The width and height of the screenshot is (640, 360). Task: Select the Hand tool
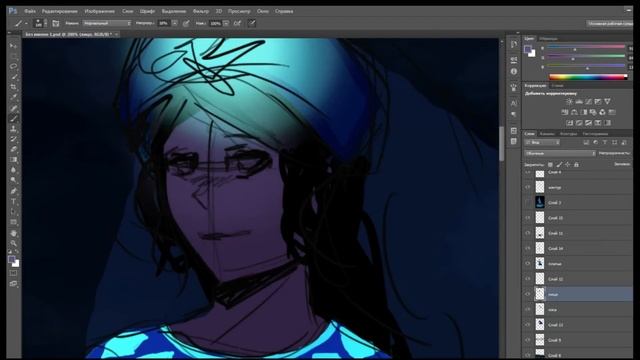(x=13, y=233)
